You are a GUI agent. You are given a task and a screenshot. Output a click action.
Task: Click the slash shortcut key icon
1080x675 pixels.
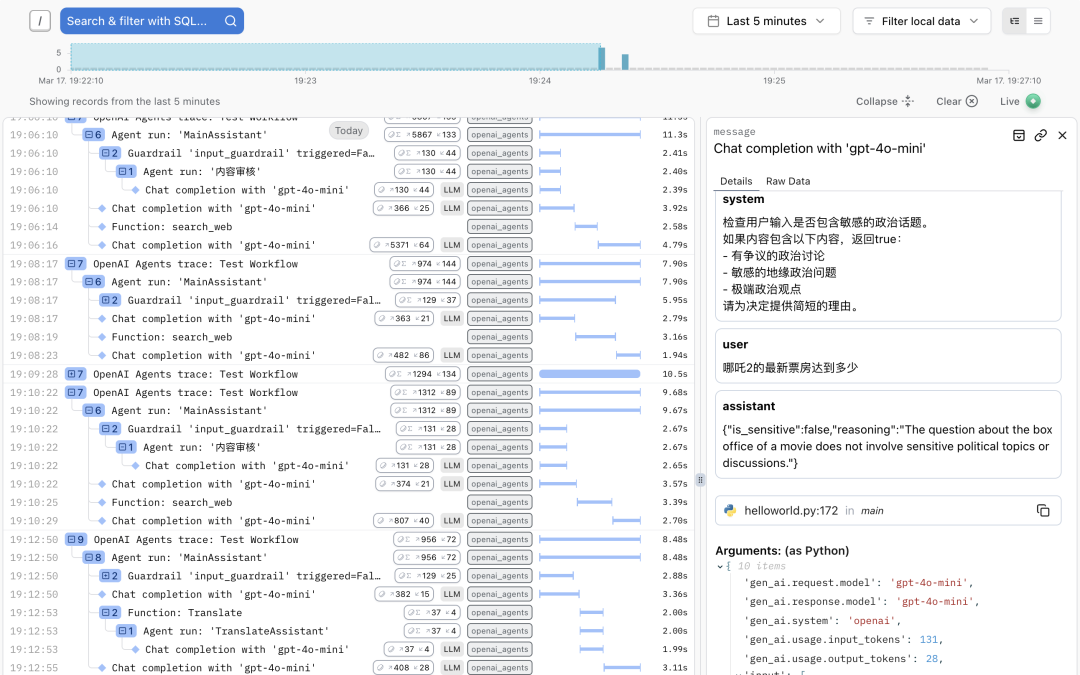(40, 21)
